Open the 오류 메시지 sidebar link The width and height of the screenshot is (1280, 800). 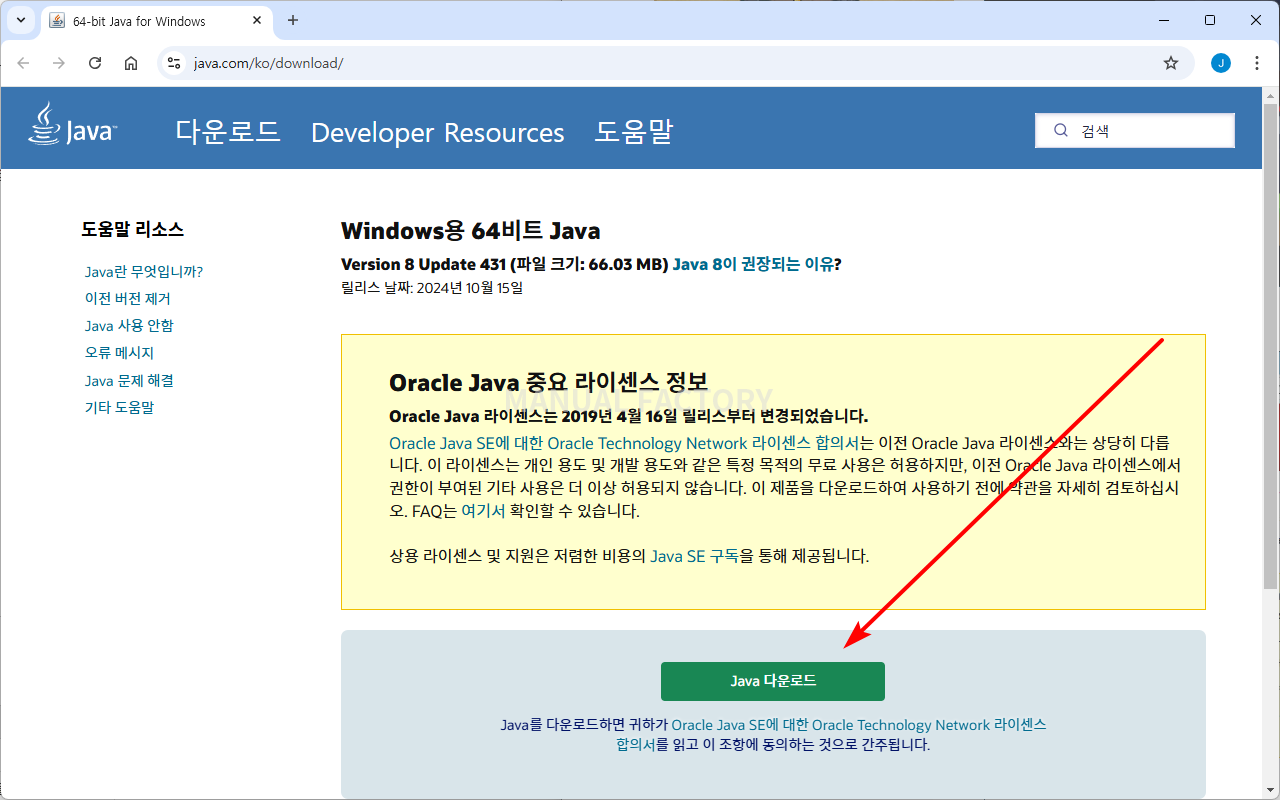(119, 353)
